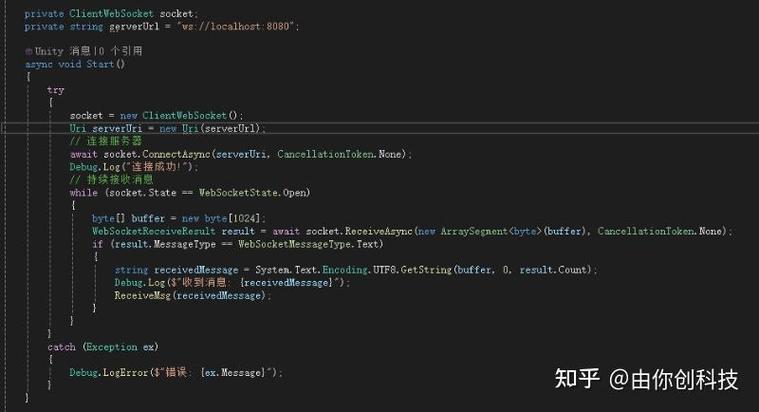Click the "while" keyword
This screenshot has width=759, height=412.
[84, 192]
